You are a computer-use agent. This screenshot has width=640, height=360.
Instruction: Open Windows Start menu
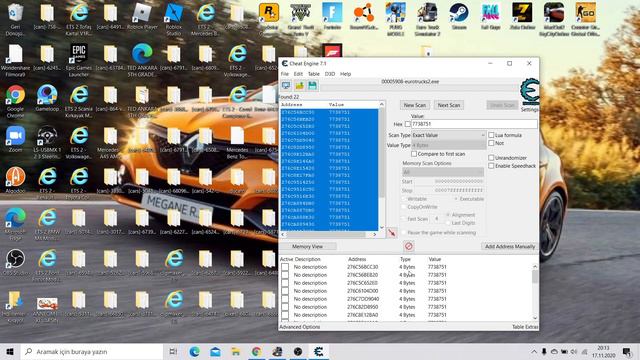[10, 351]
